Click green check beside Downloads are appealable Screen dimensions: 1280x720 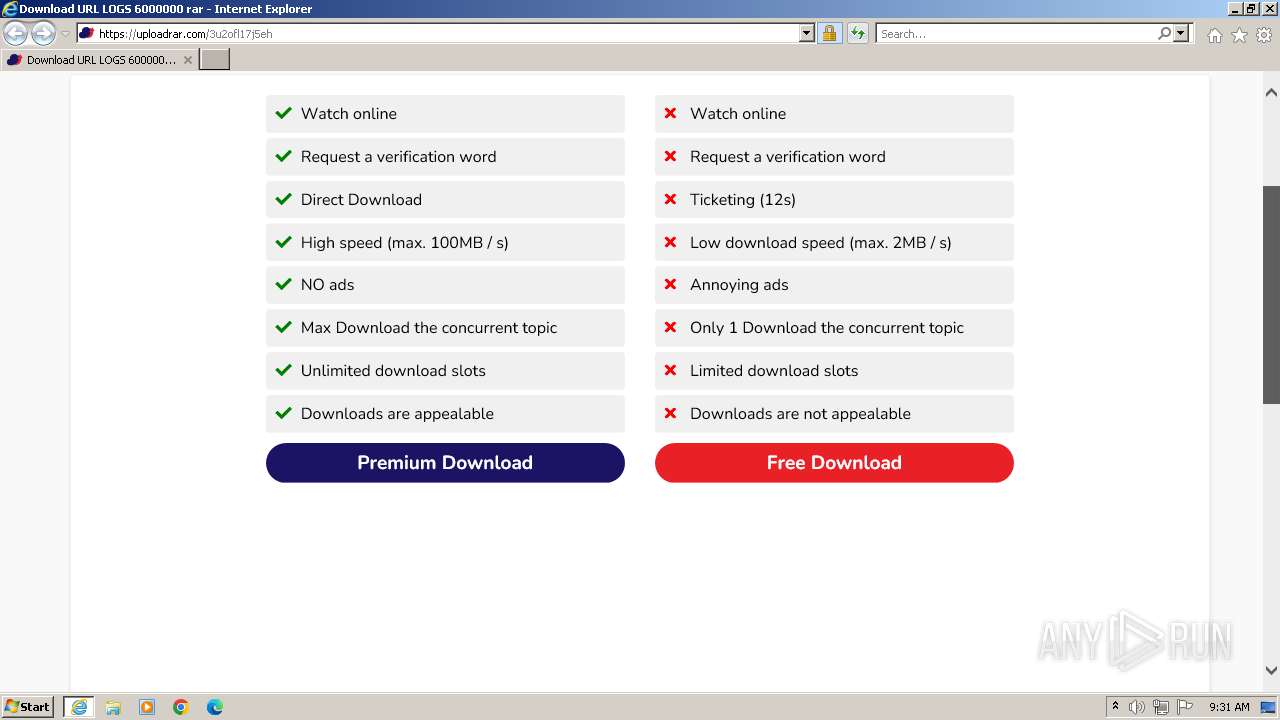pyautogui.click(x=283, y=413)
